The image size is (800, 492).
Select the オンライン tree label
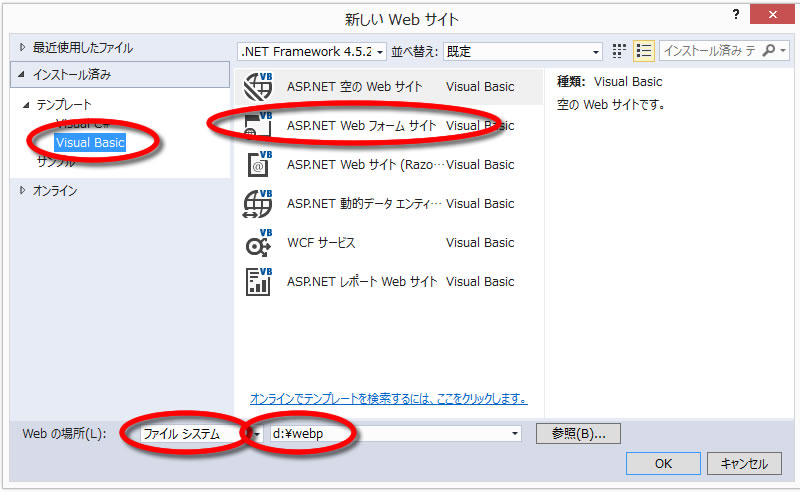coord(55,190)
